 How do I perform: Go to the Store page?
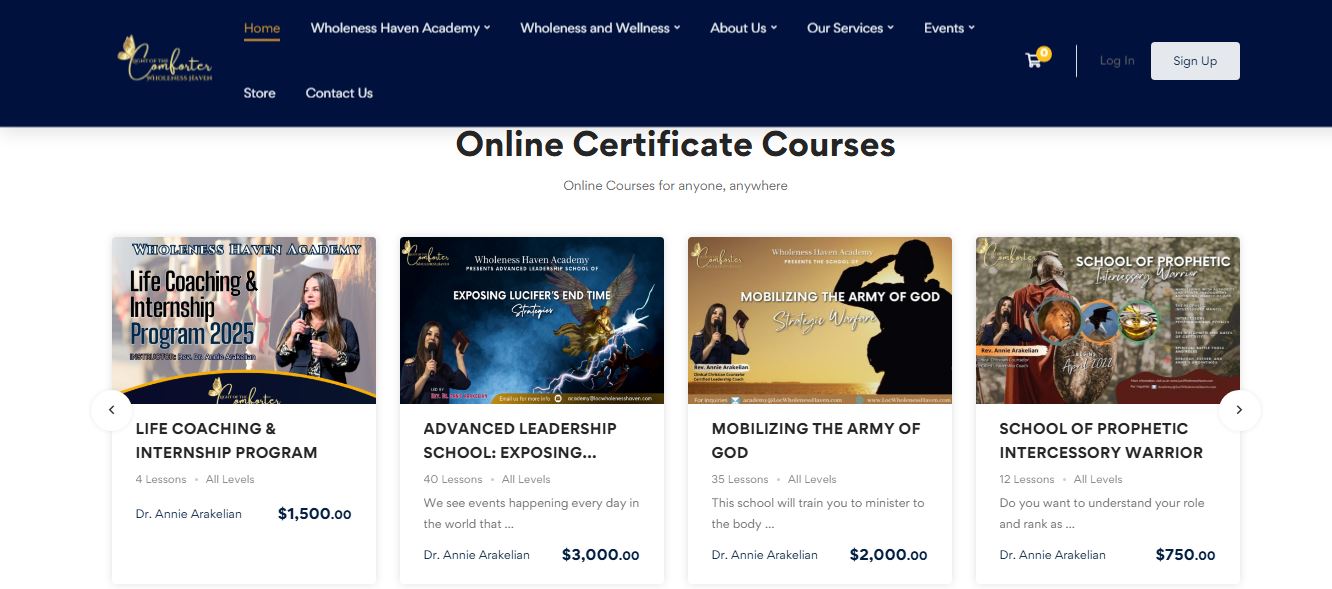tap(259, 93)
